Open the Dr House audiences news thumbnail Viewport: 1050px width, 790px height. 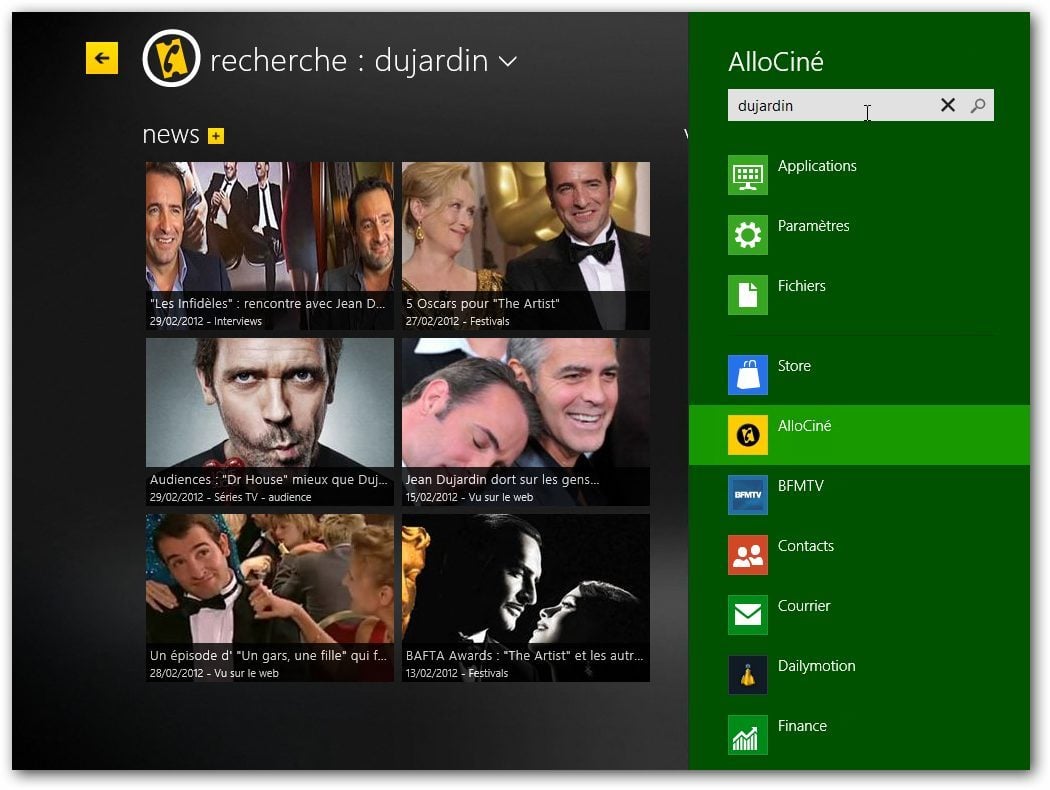270,420
